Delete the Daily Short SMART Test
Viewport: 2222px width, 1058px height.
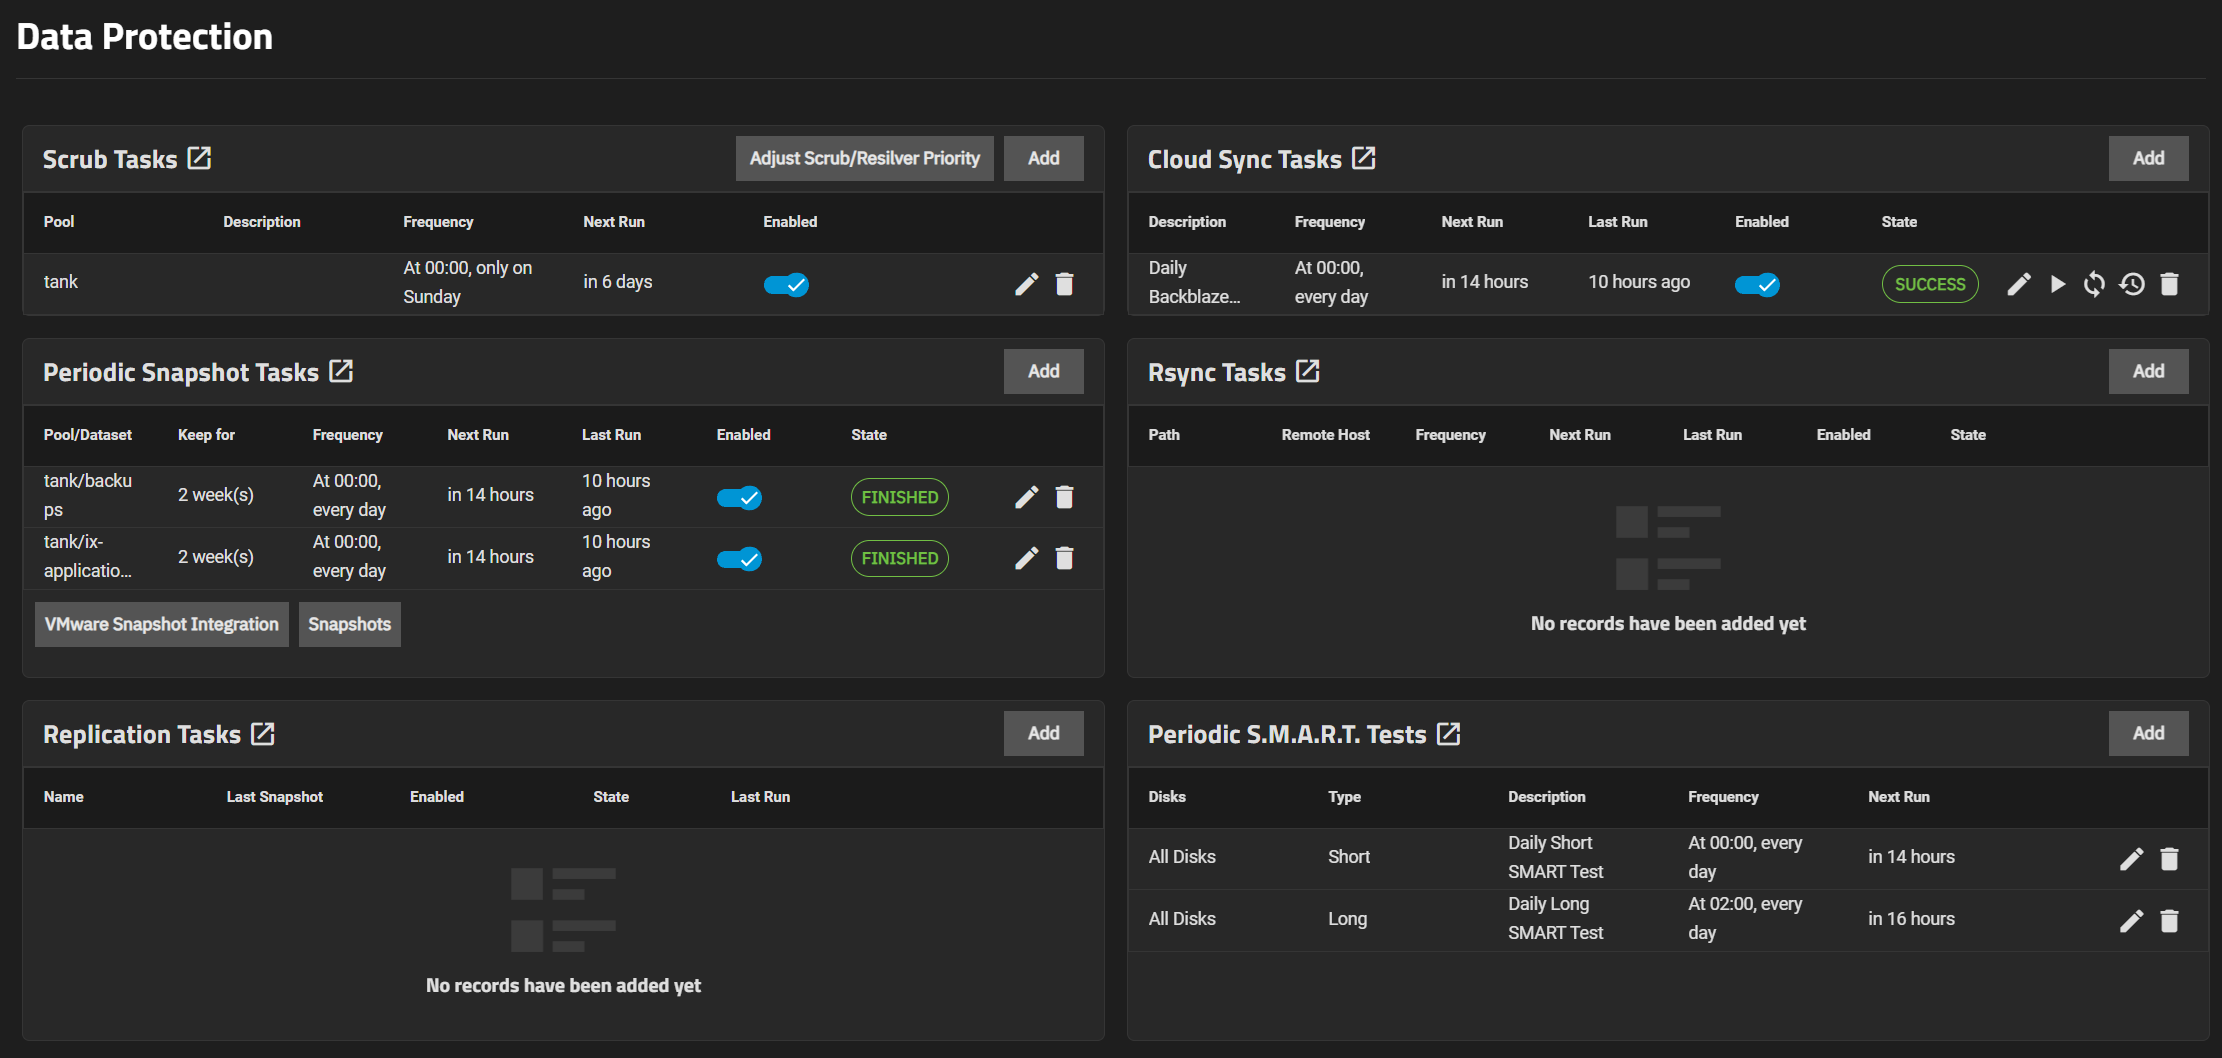point(2169,859)
